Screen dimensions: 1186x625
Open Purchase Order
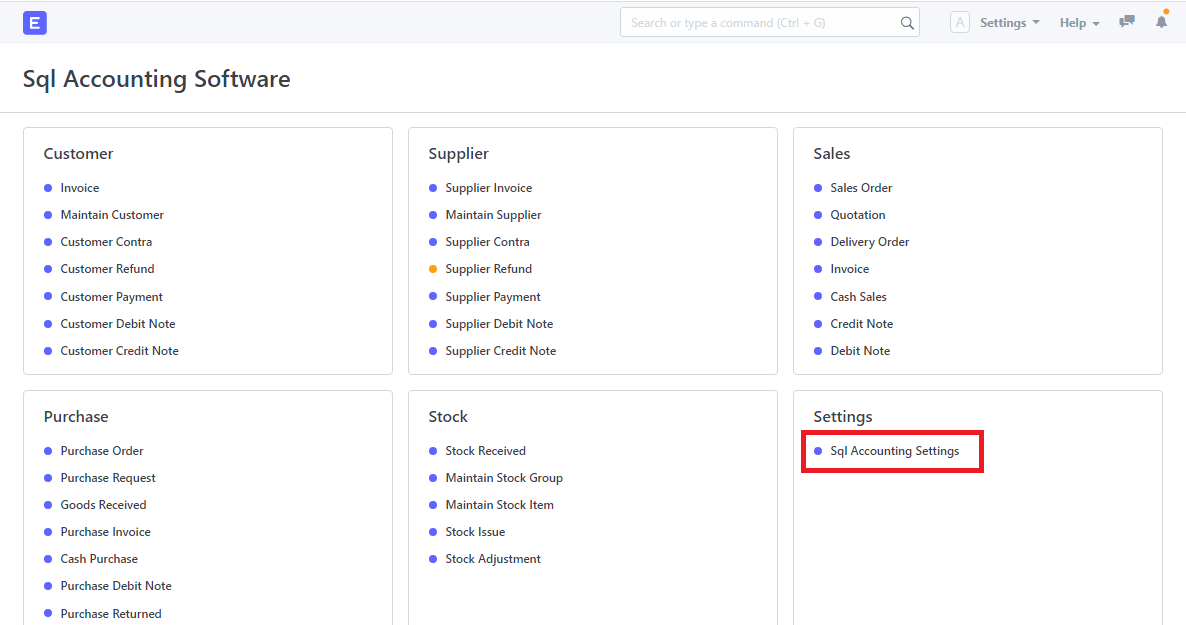pyautogui.click(x=102, y=451)
